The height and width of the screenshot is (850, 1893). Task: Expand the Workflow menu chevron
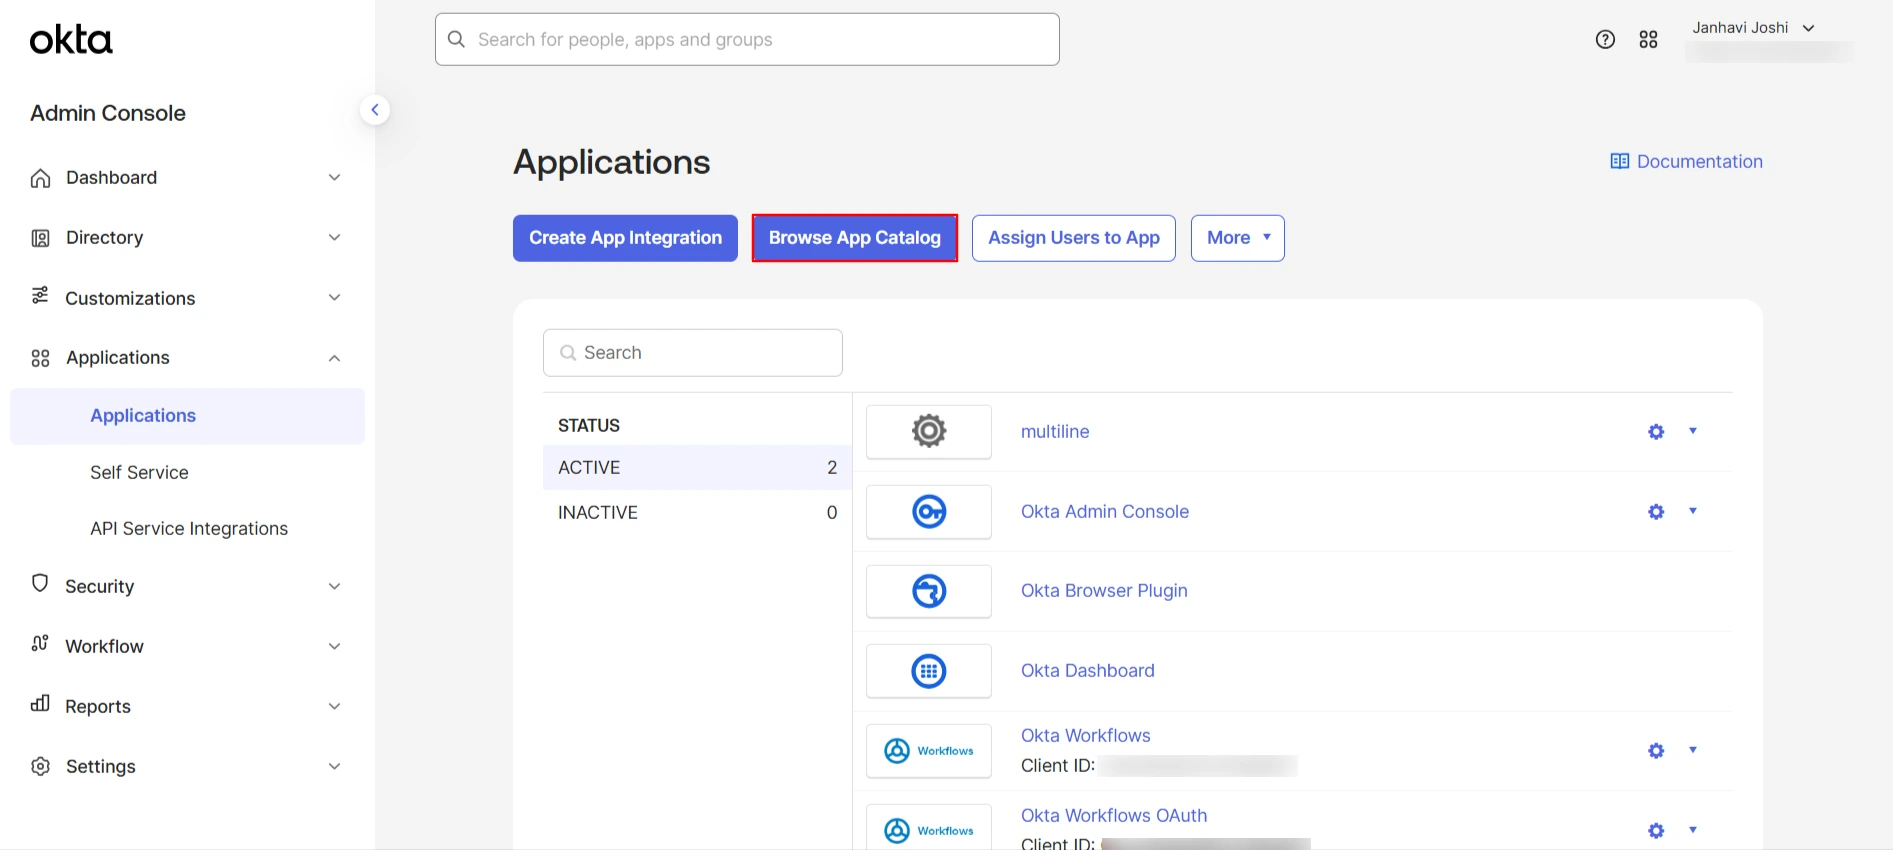click(335, 646)
